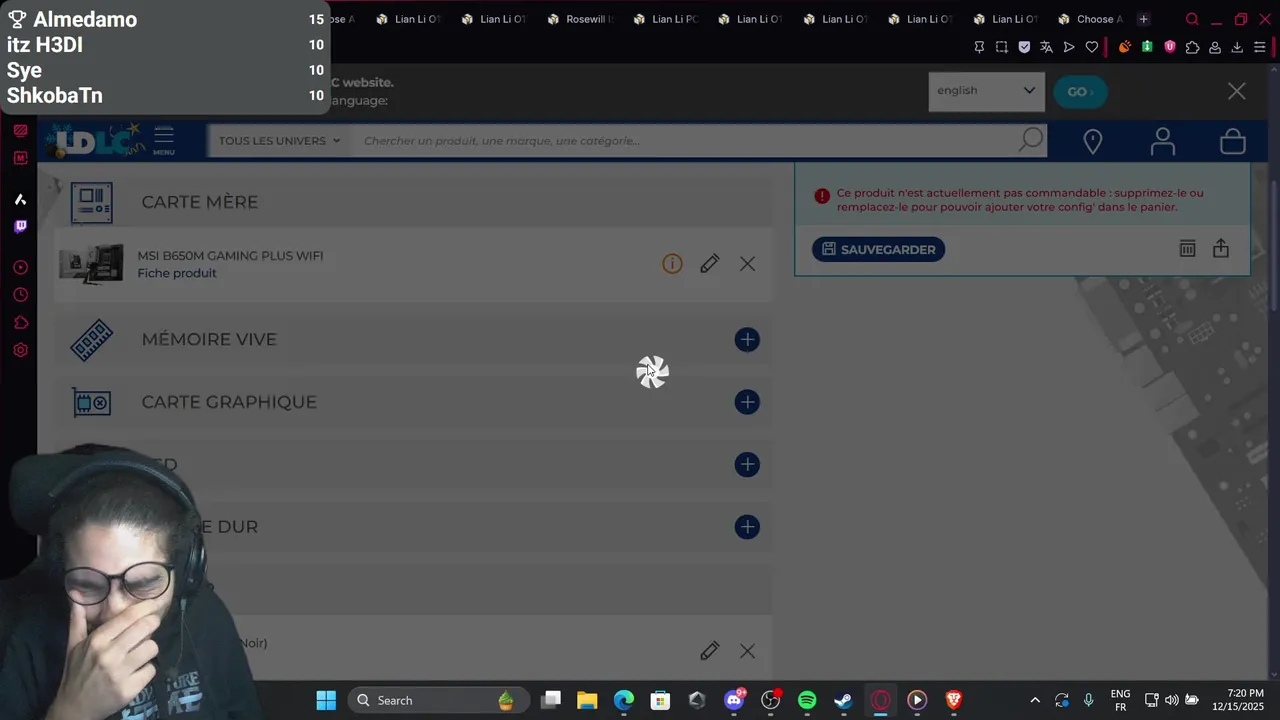This screenshot has height=720, width=1280.
Task: Open the store locator pin icon
Action: [x=1093, y=142]
